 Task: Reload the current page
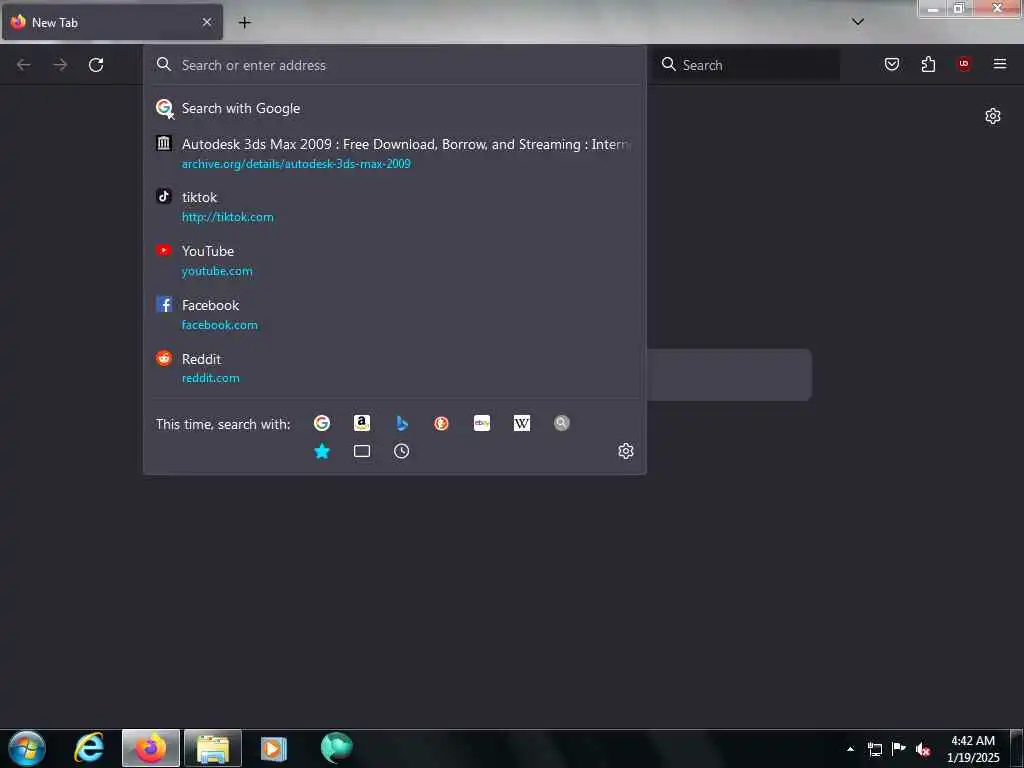pos(96,65)
